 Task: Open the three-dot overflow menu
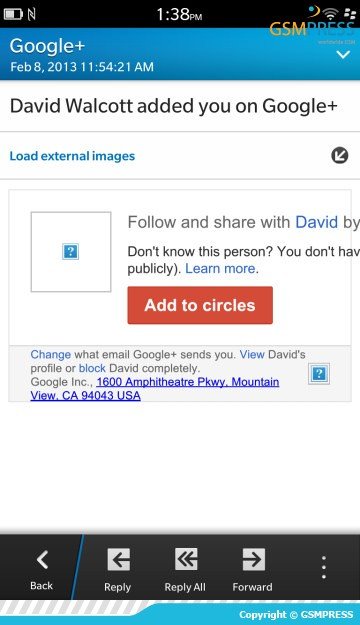[x=324, y=567]
